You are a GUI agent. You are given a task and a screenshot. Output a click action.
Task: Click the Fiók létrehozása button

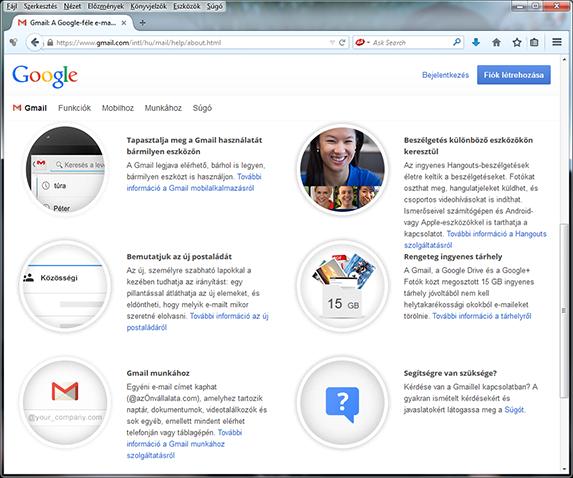click(x=513, y=75)
